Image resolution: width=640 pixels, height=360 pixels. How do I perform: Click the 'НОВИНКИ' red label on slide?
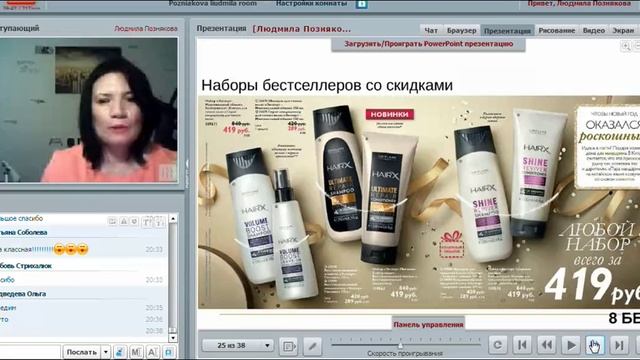click(389, 114)
